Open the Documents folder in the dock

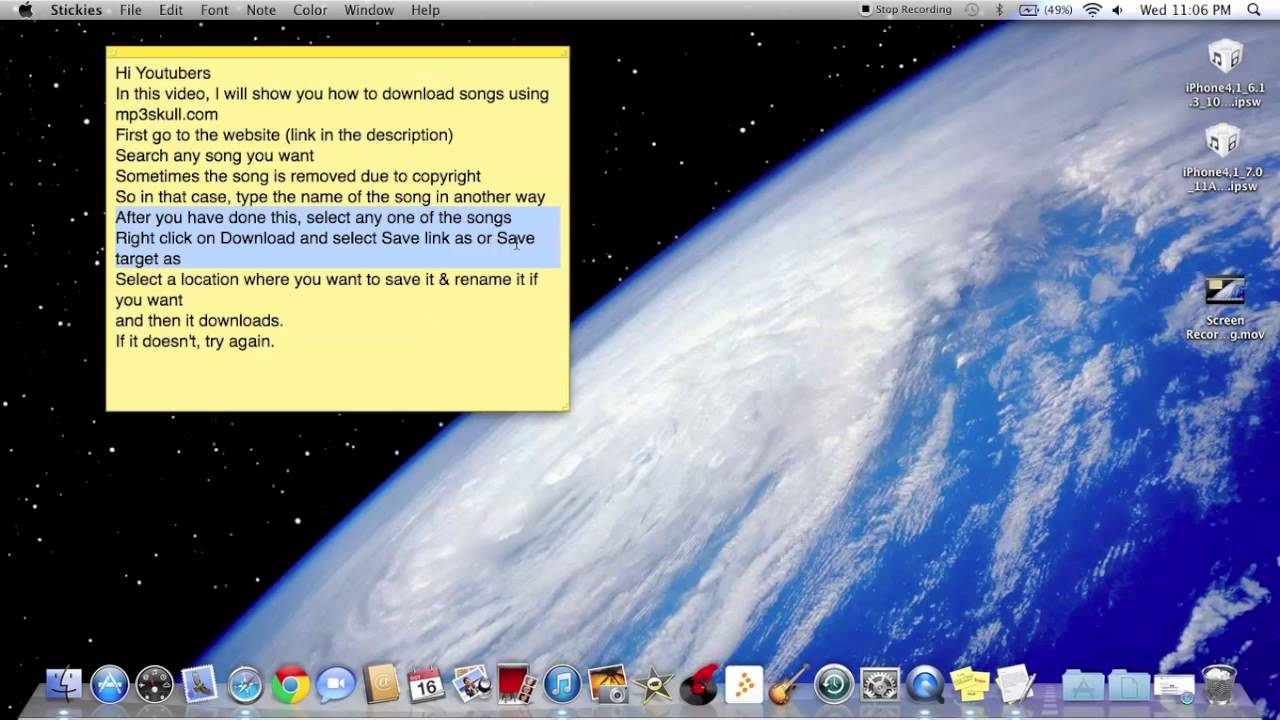(x=1129, y=684)
